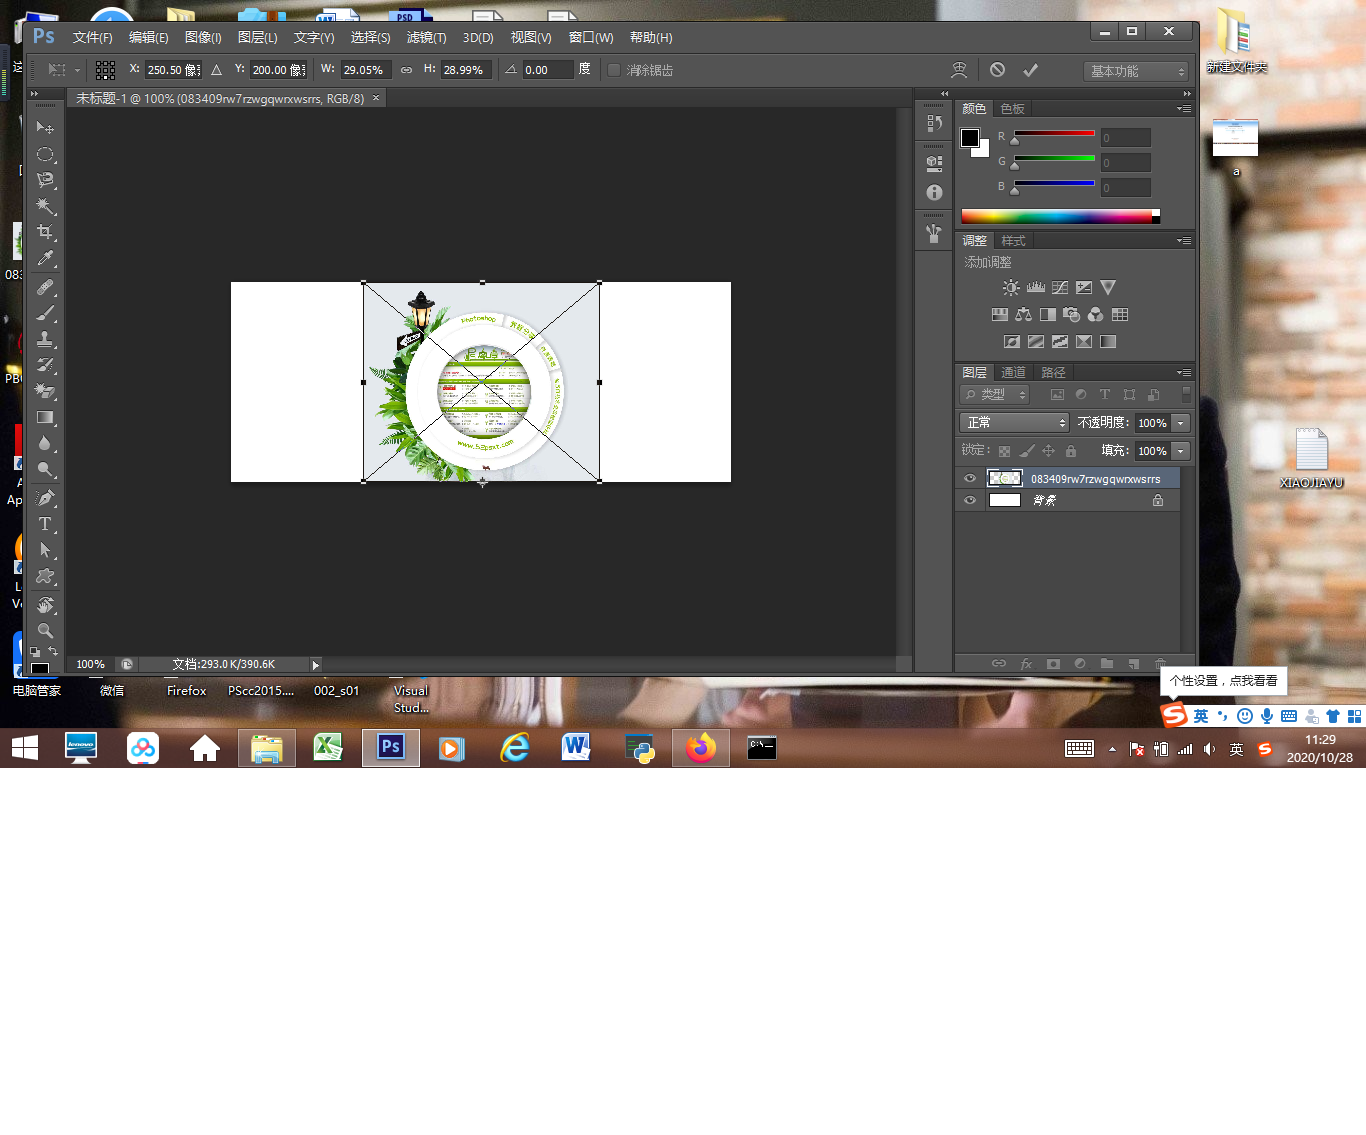Select the Hand/Rotate View tool
Viewport: 1366px width, 1135px height.
point(45,605)
